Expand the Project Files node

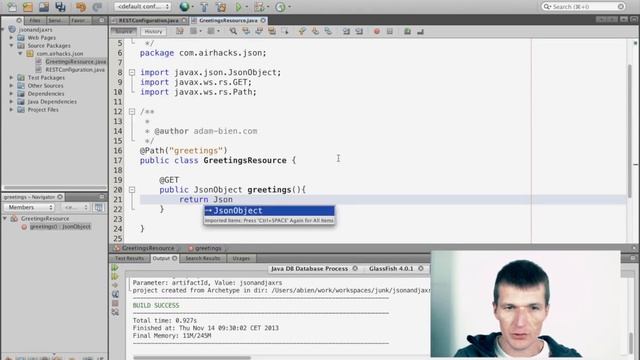(11, 109)
